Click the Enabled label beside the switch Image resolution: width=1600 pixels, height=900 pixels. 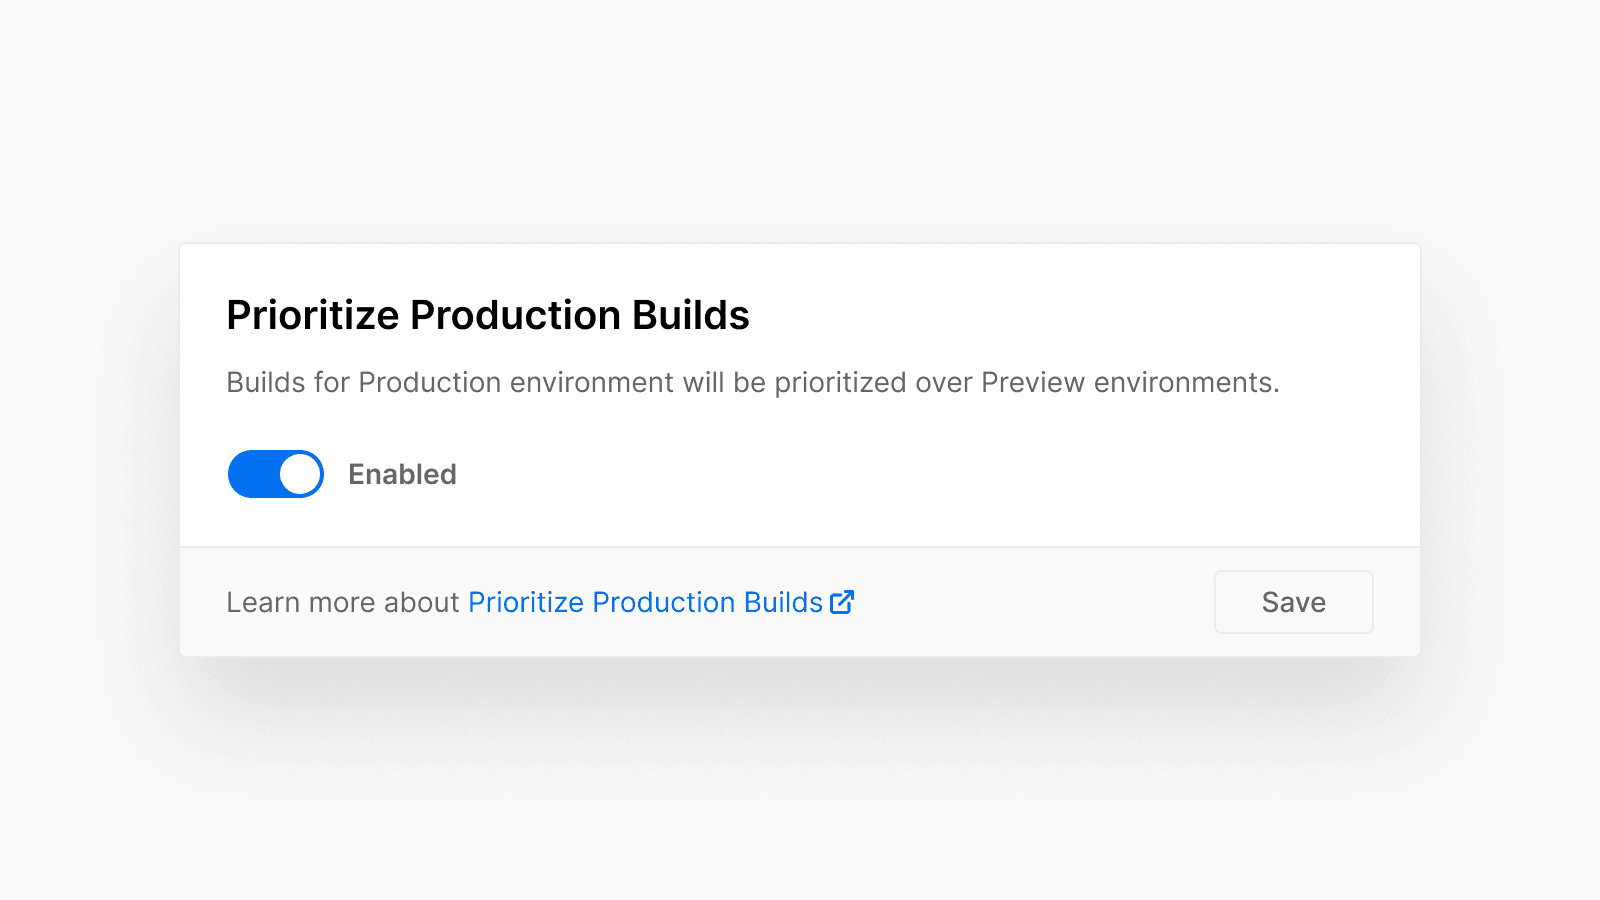(402, 474)
